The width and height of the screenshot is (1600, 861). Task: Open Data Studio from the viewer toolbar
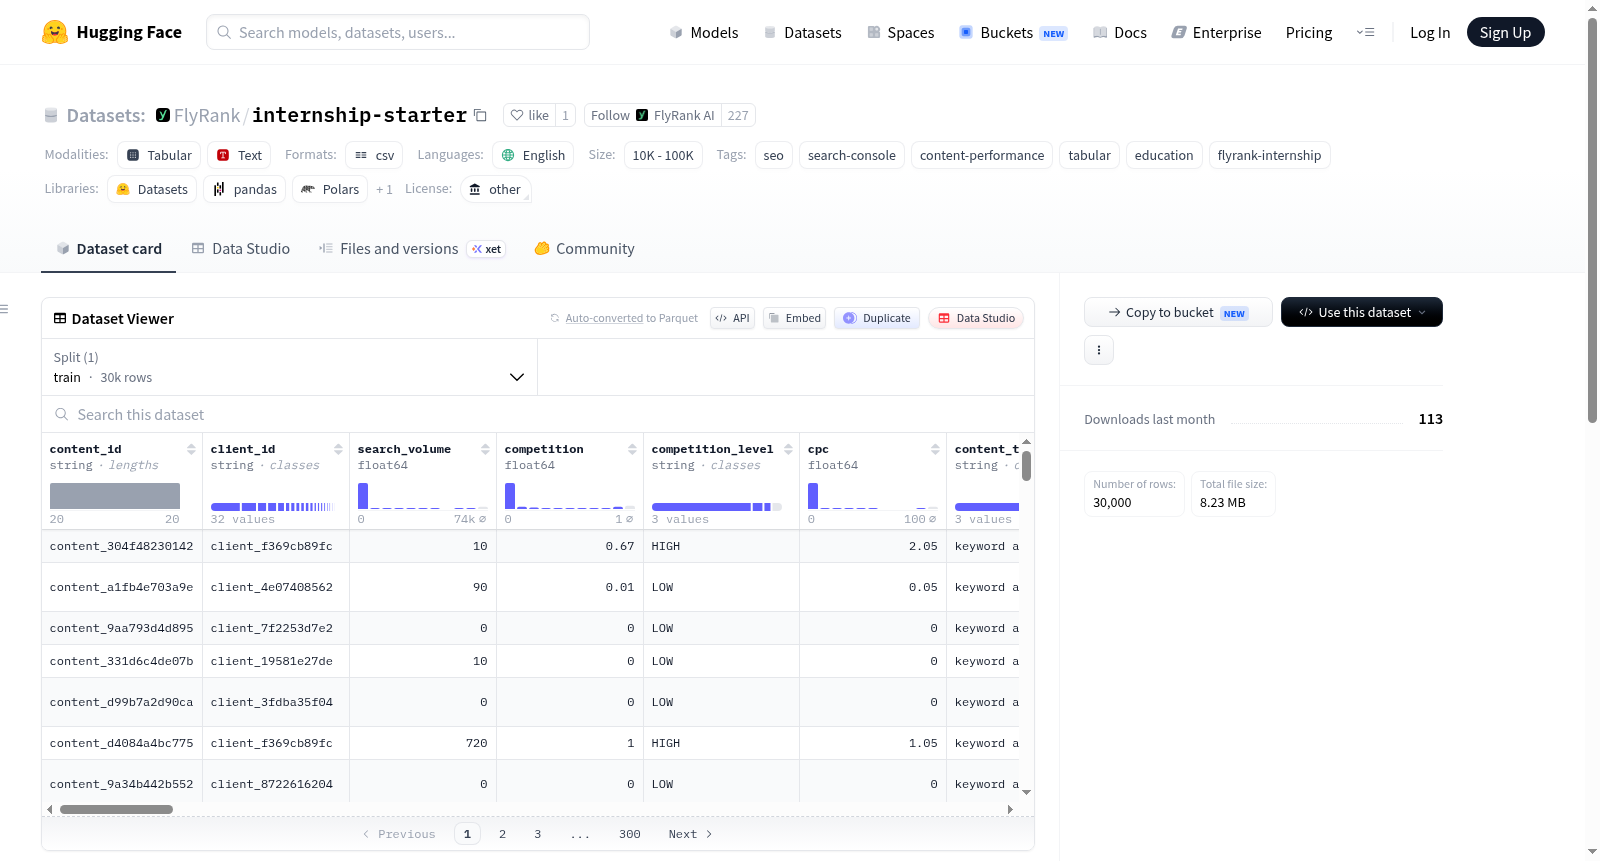975,318
